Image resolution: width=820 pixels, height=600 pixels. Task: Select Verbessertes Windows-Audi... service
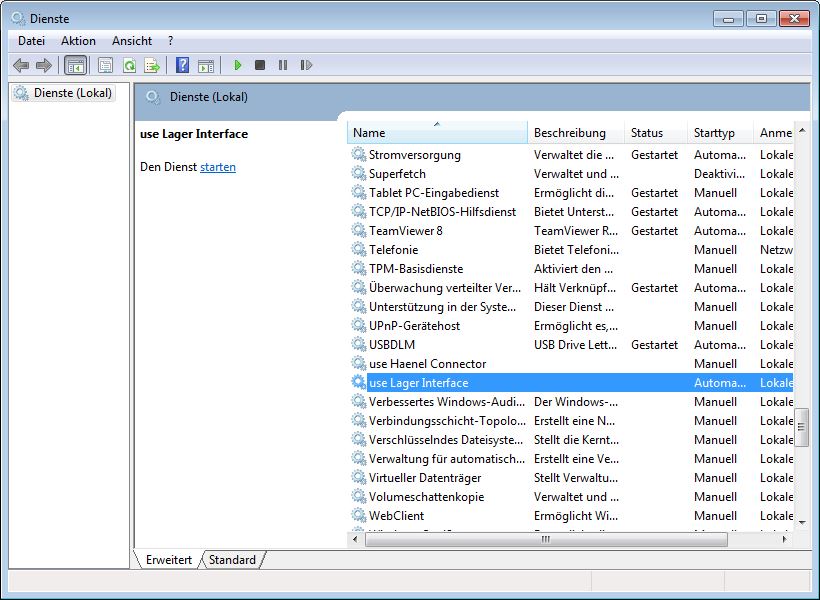(446, 401)
